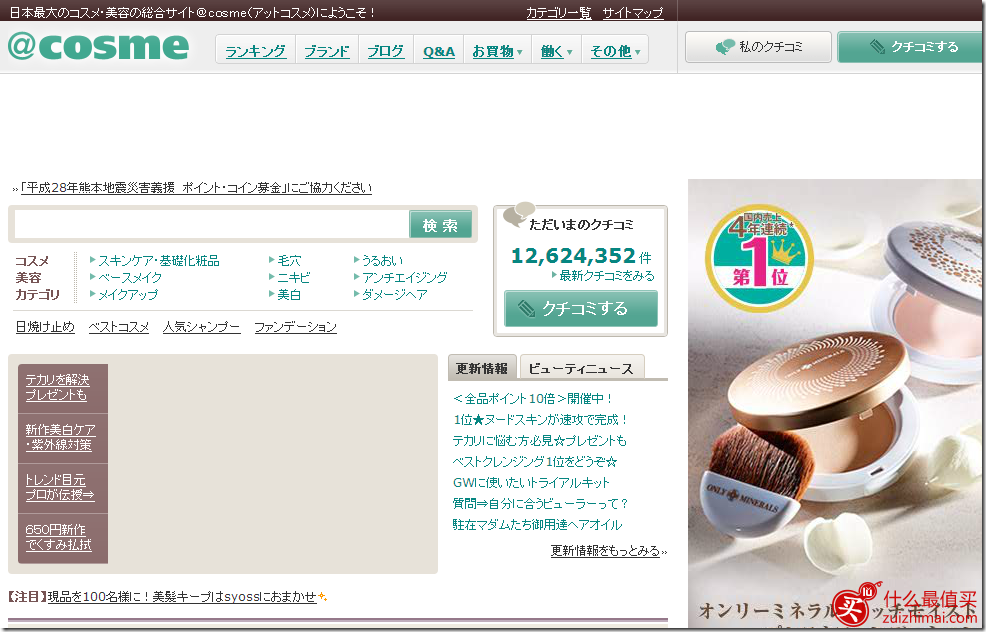Go to the ブランド menu item

point(326,52)
